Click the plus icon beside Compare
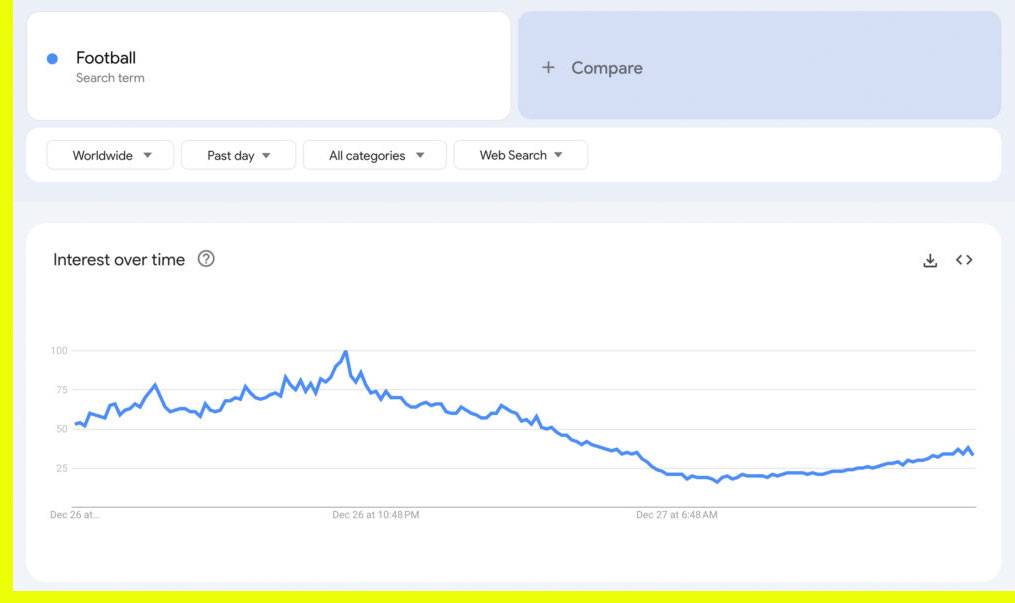This screenshot has height=603, width=1015. point(548,68)
